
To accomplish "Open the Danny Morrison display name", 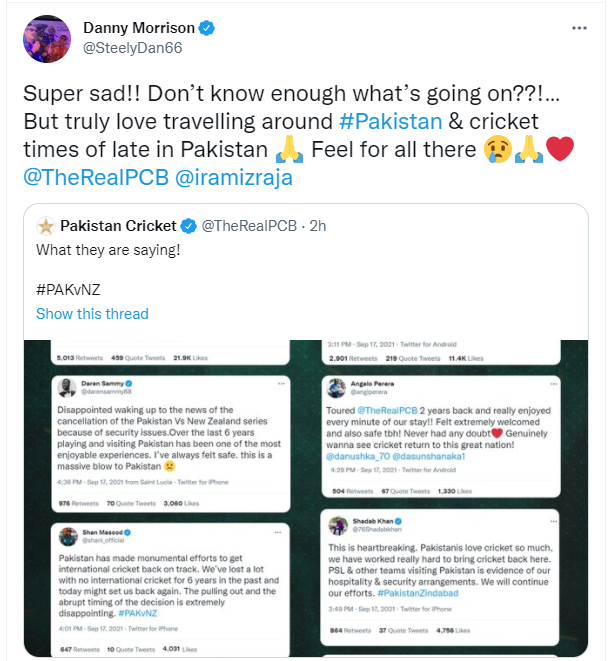I will (x=139, y=27).
